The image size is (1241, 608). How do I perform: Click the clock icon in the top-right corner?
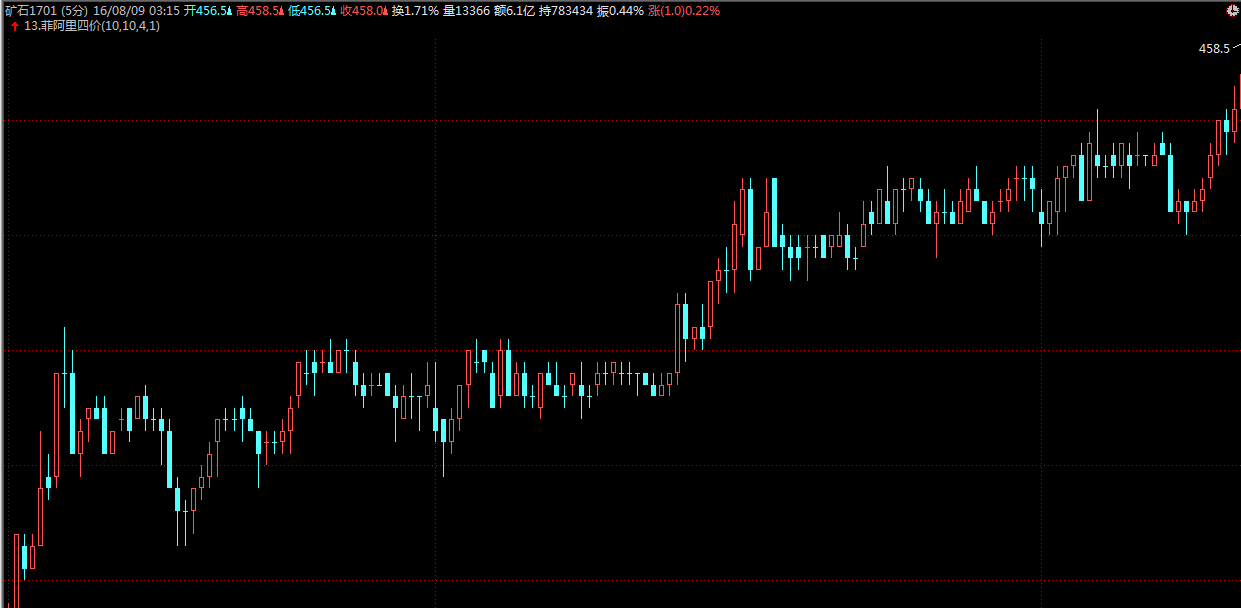1232,10
